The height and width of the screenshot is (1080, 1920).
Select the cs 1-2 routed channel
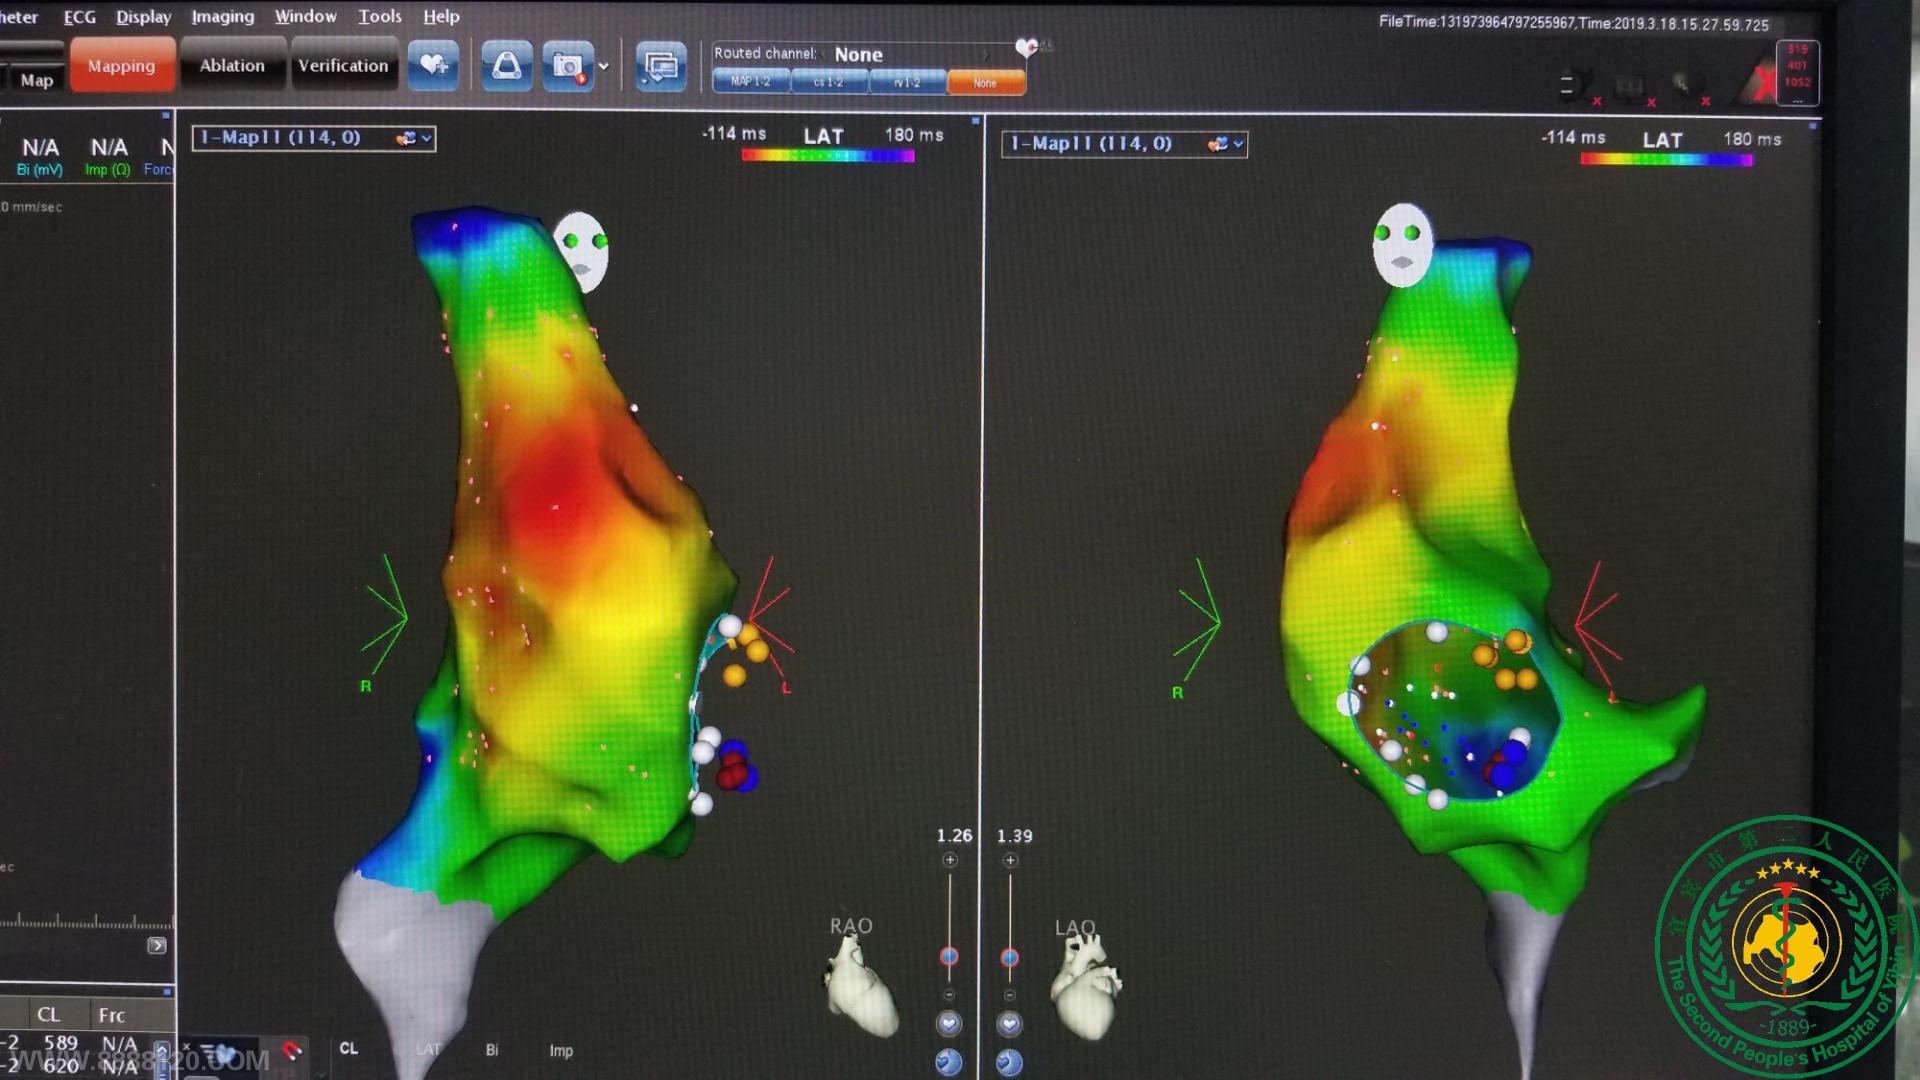[829, 82]
